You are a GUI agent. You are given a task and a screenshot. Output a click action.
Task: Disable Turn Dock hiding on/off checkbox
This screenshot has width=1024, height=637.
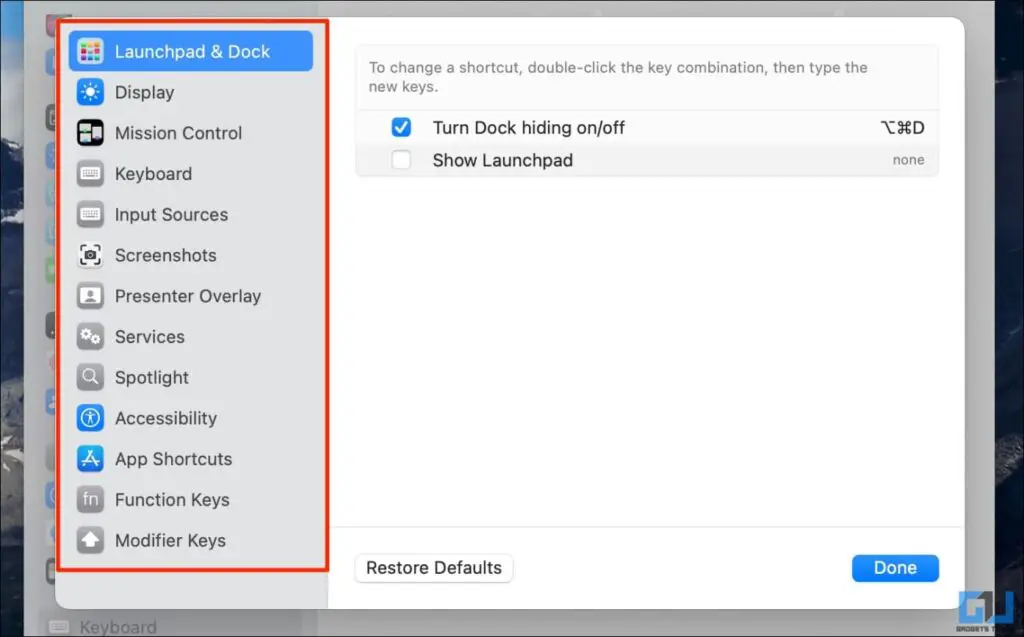(401, 128)
